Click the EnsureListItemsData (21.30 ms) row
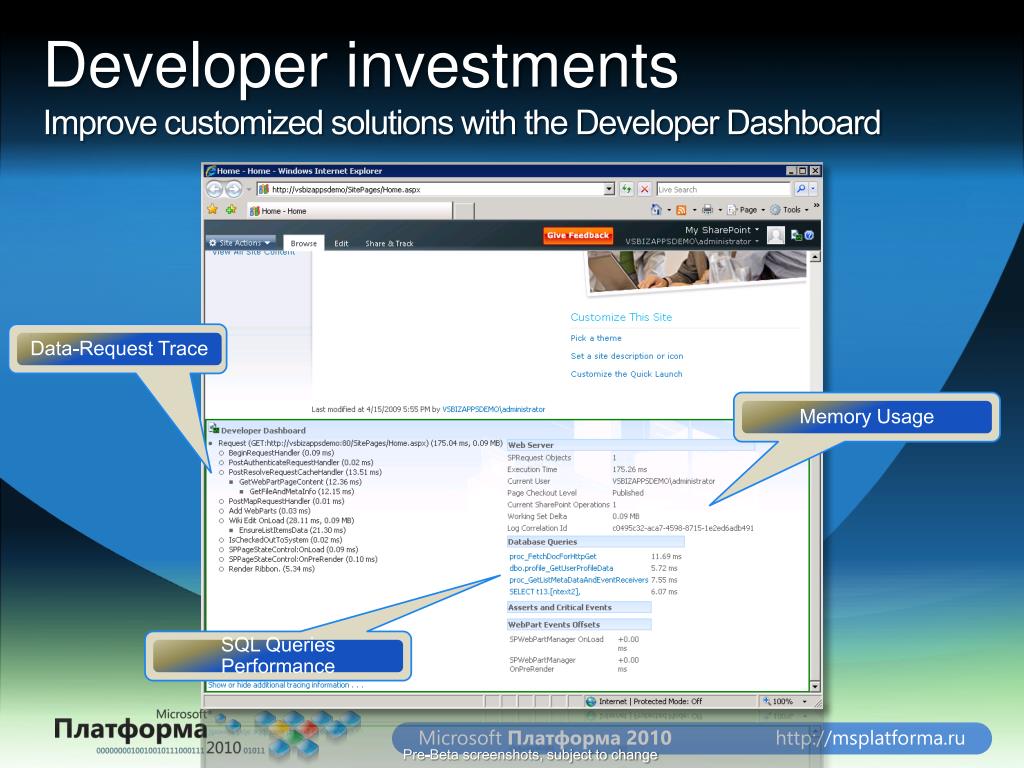1024x768 pixels. point(292,530)
